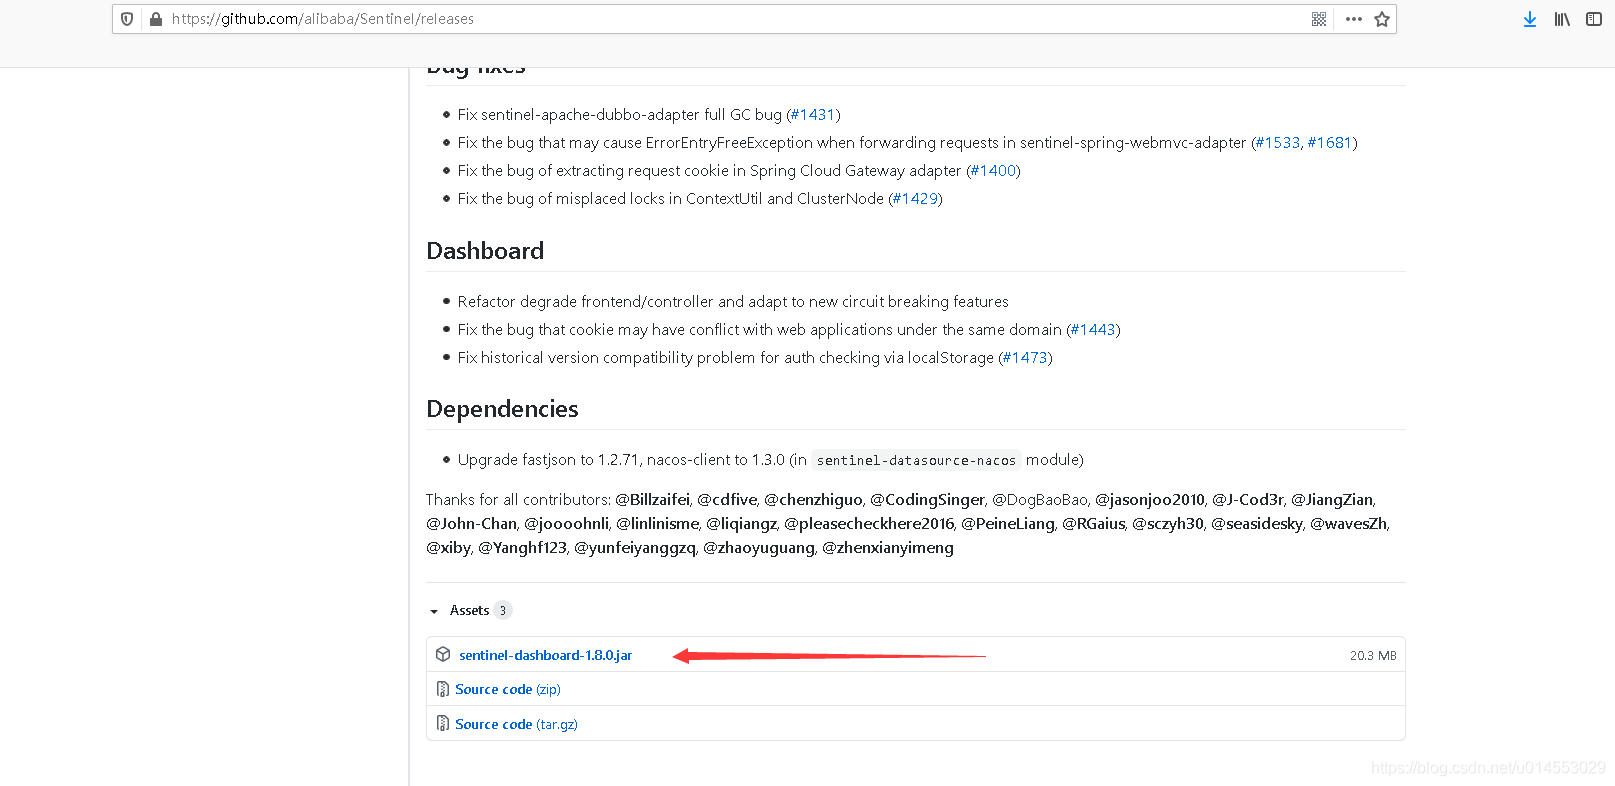1615x786 pixels.
Task: Open contributor @liqiangz profile
Action: coord(741,524)
